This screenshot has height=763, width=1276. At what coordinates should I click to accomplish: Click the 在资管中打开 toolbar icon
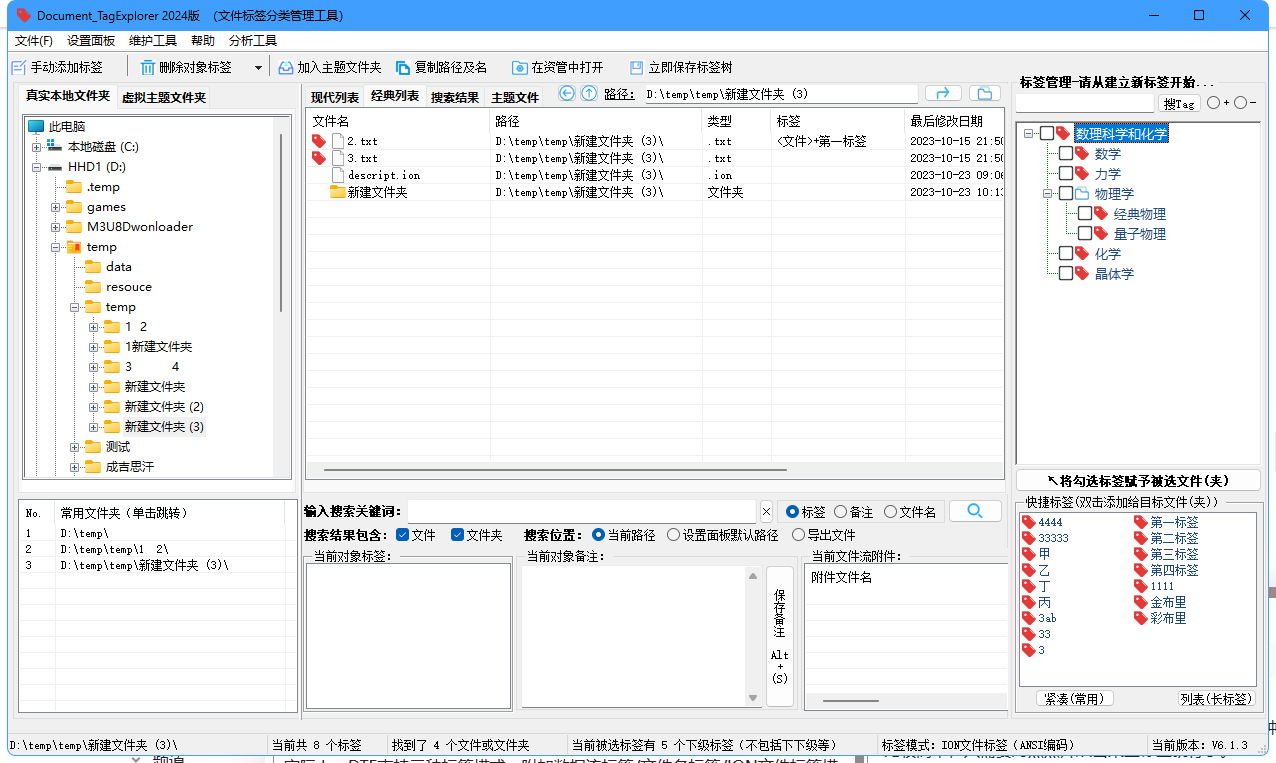(520, 68)
